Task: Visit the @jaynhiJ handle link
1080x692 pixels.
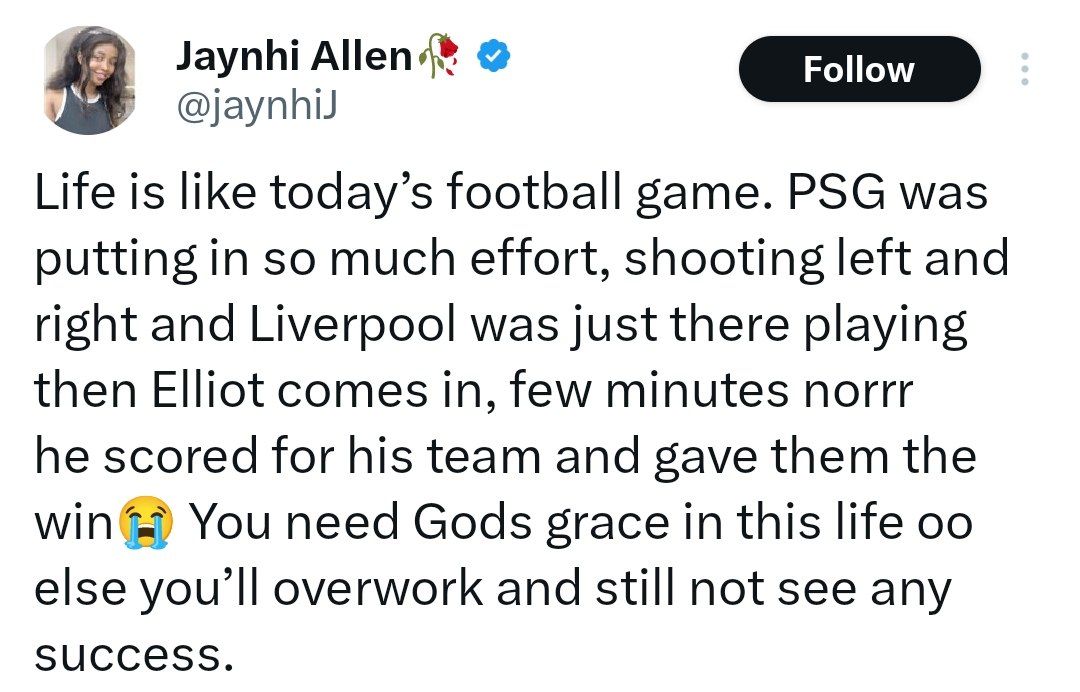Action: coord(257,107)
